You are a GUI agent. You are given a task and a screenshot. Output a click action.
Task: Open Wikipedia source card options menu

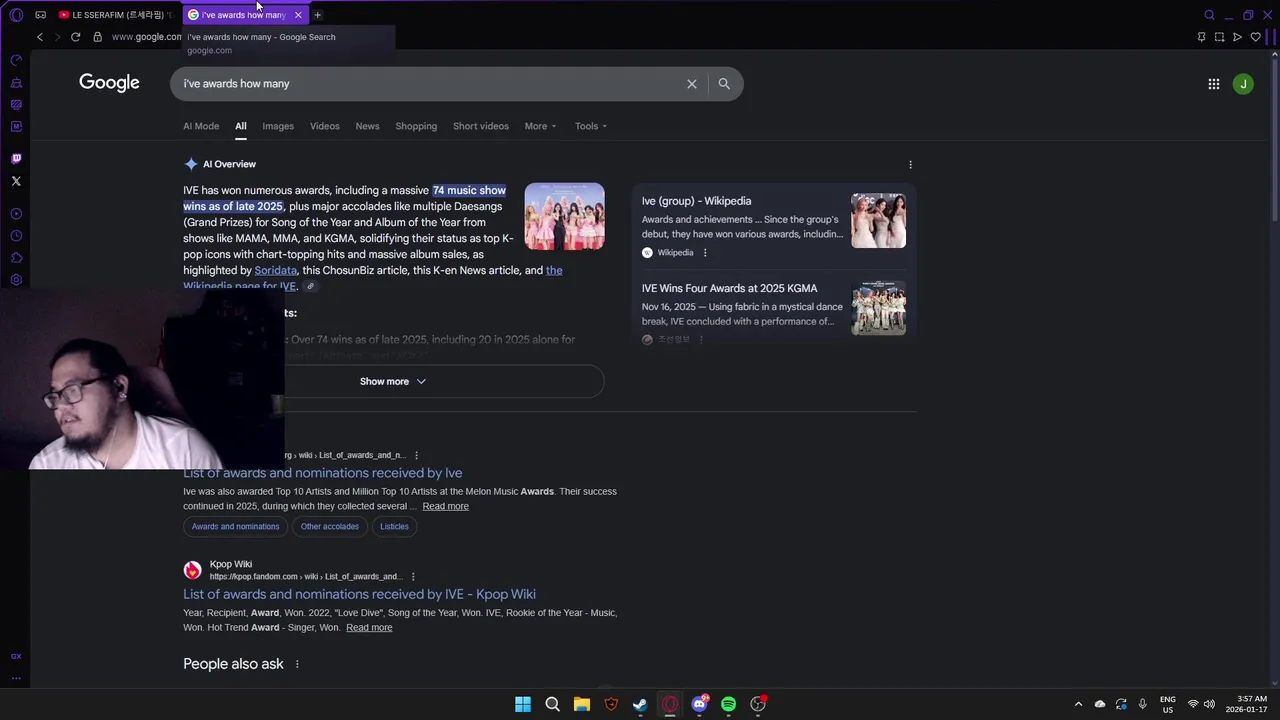pos(705,253)
